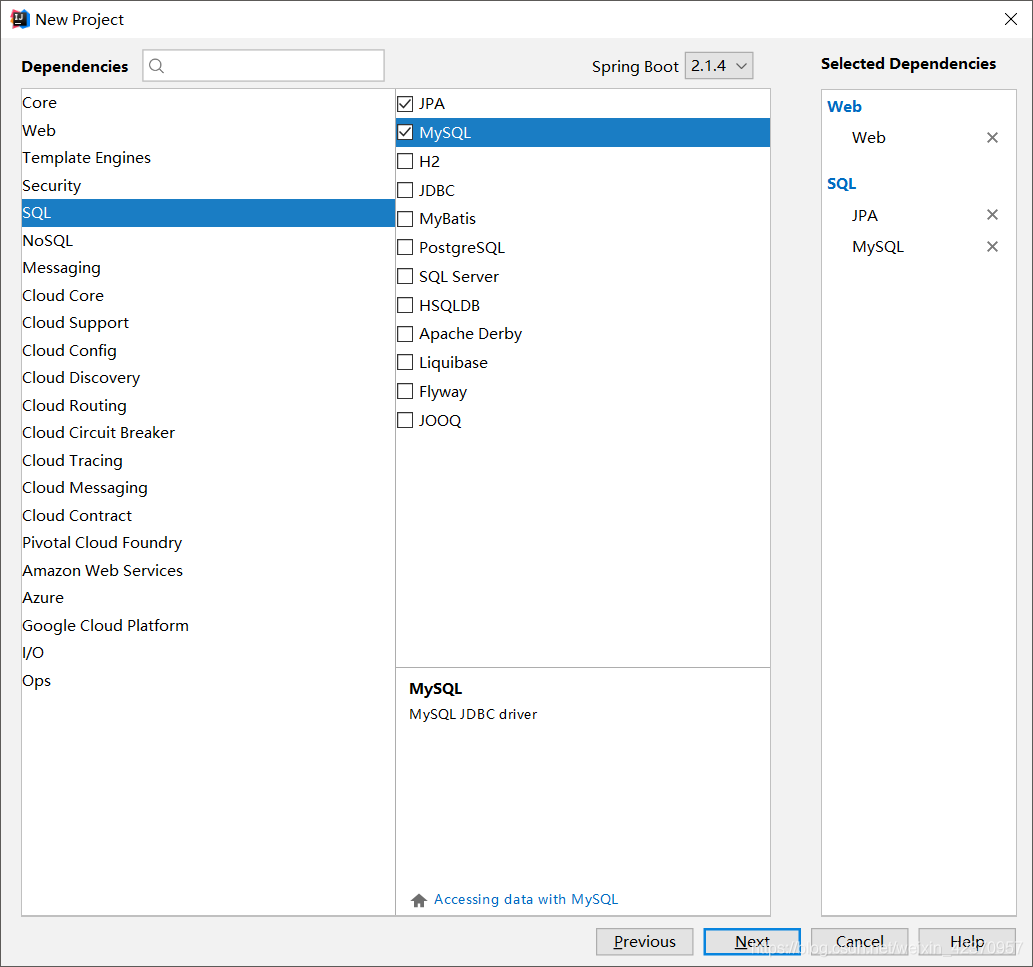The width and height of the screenshot is (1033, 967).
Task: Open the Spring Boot version dropdown
Action: point(719,66)
